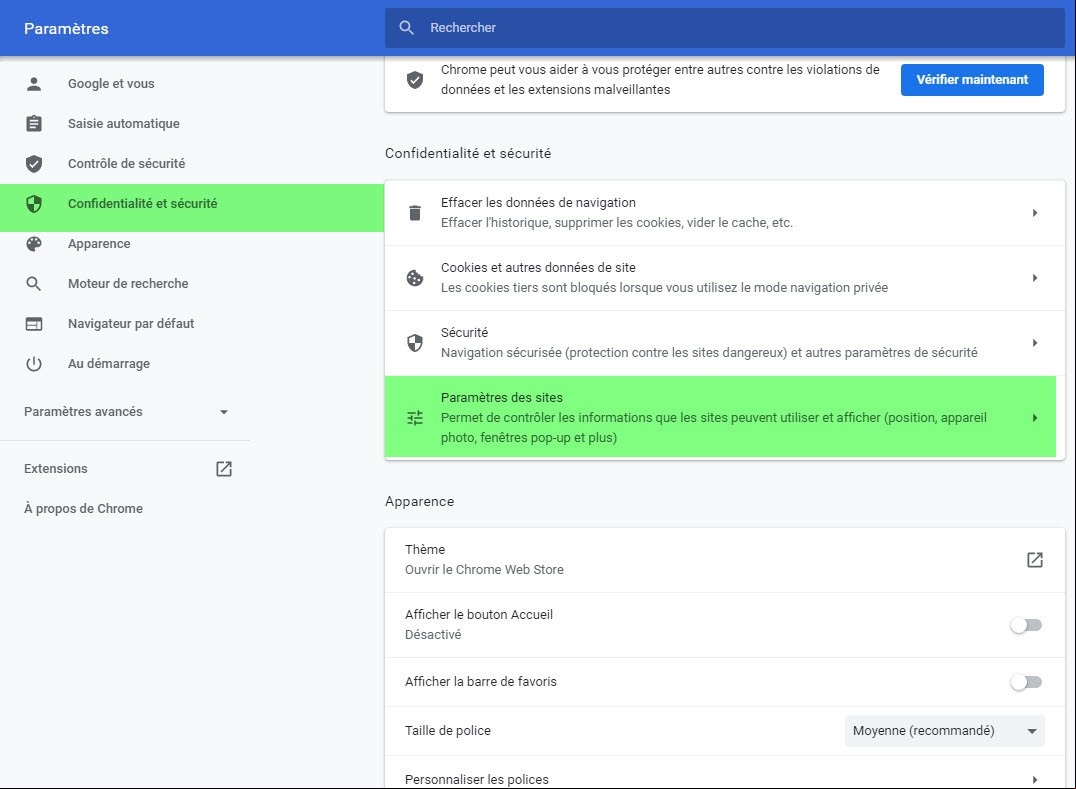Click the magnifier icon beside Moteur de recherche

(34, 283)
